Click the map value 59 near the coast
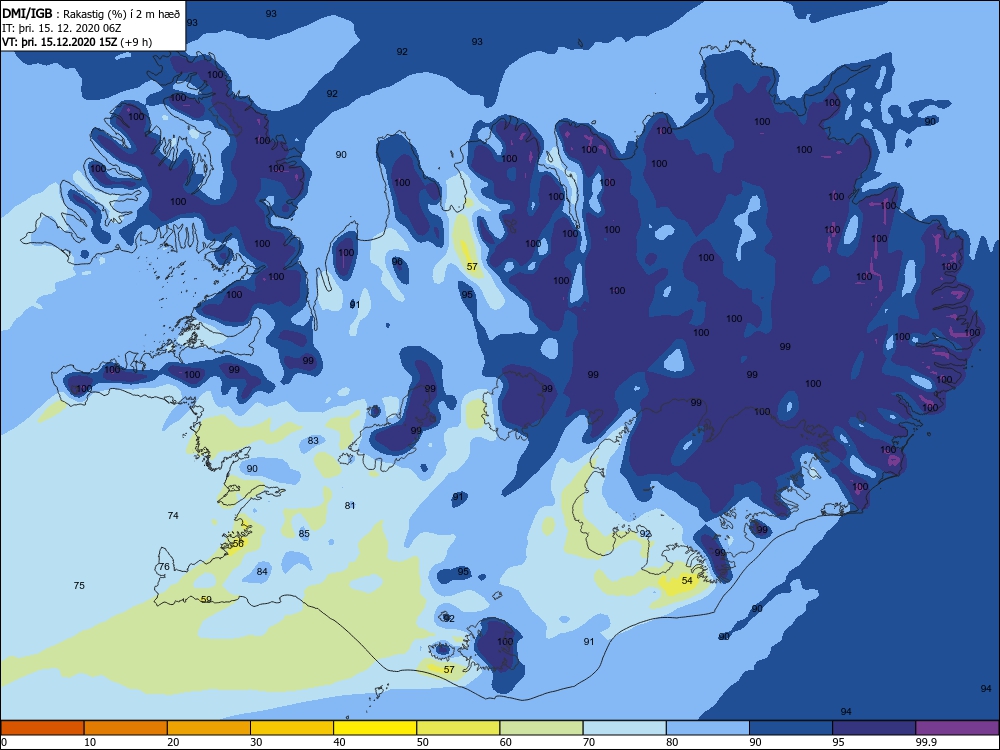The image size is (1000, 750). coord(206,599)
